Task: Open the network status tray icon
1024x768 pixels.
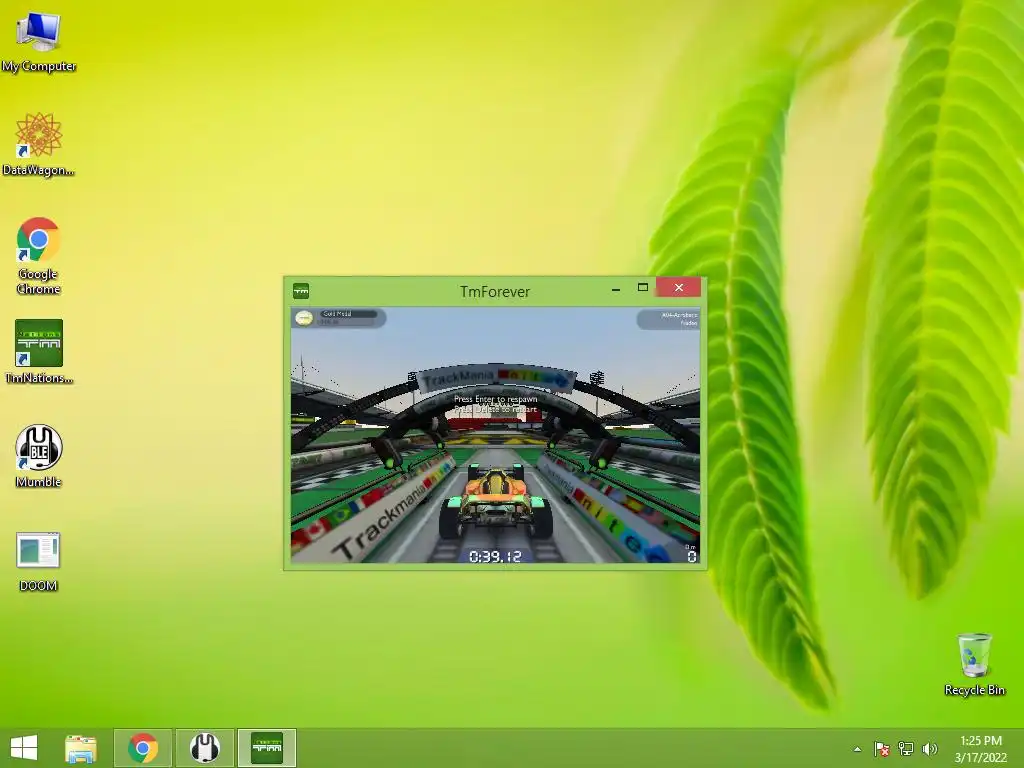Action: [906, 749]
